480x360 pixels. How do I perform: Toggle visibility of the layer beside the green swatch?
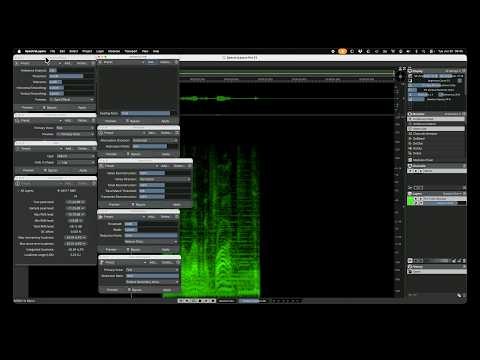(x=416, y=199)
